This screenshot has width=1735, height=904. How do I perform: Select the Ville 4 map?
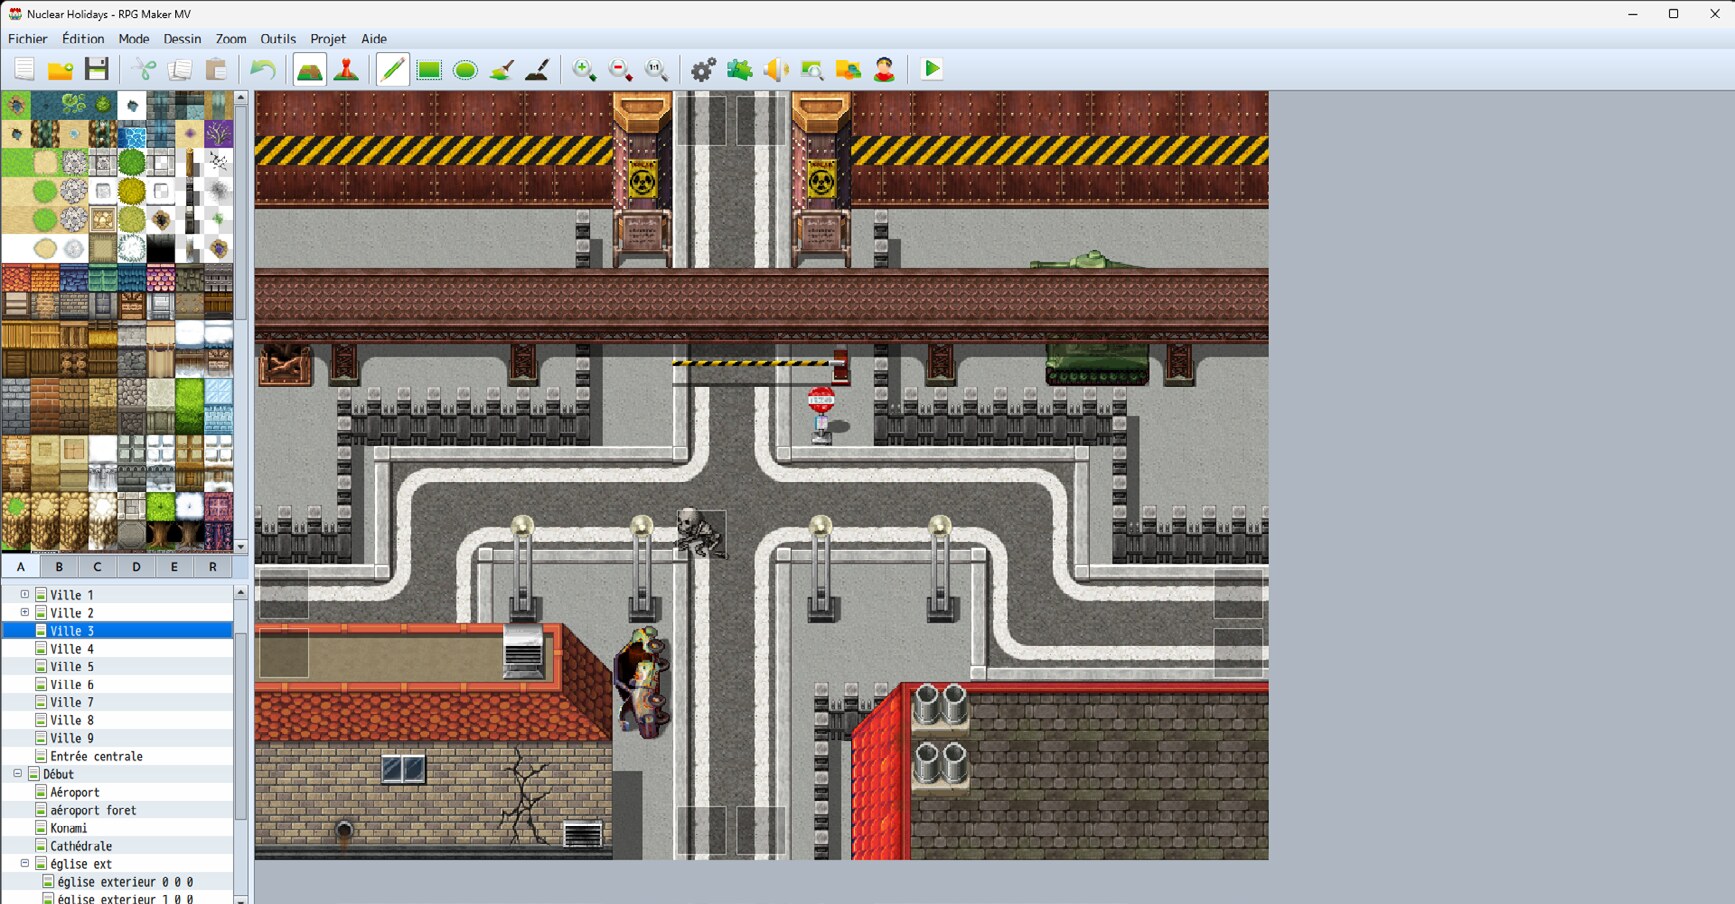72,649
